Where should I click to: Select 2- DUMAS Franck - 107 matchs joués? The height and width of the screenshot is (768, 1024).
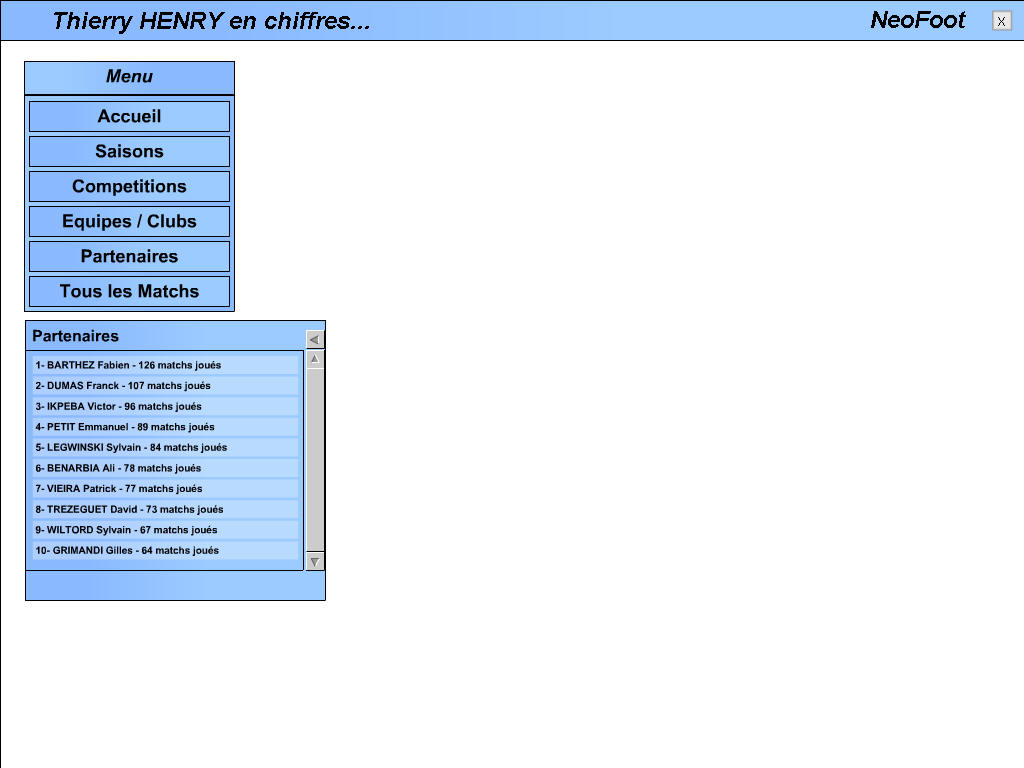tap(165, 386)
